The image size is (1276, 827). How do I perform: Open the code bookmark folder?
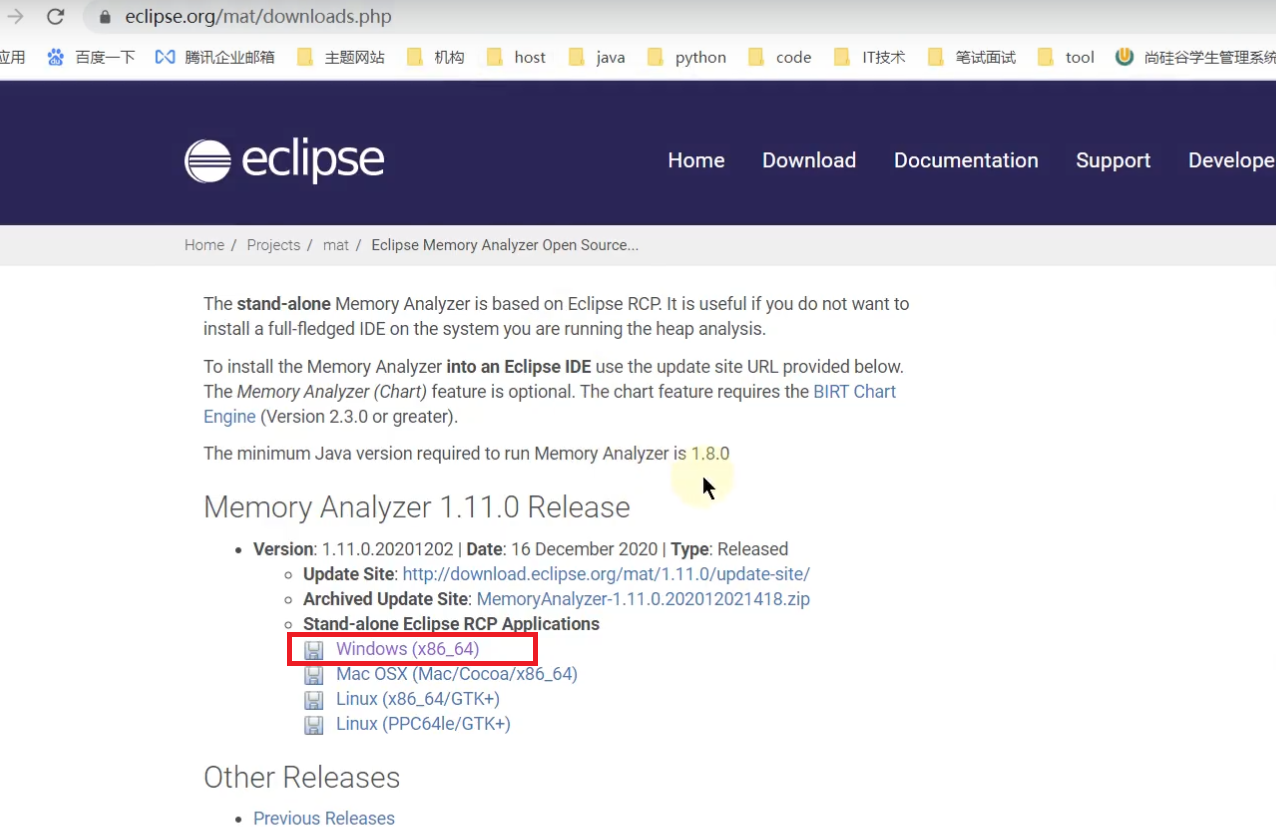[x=780, y=57]
